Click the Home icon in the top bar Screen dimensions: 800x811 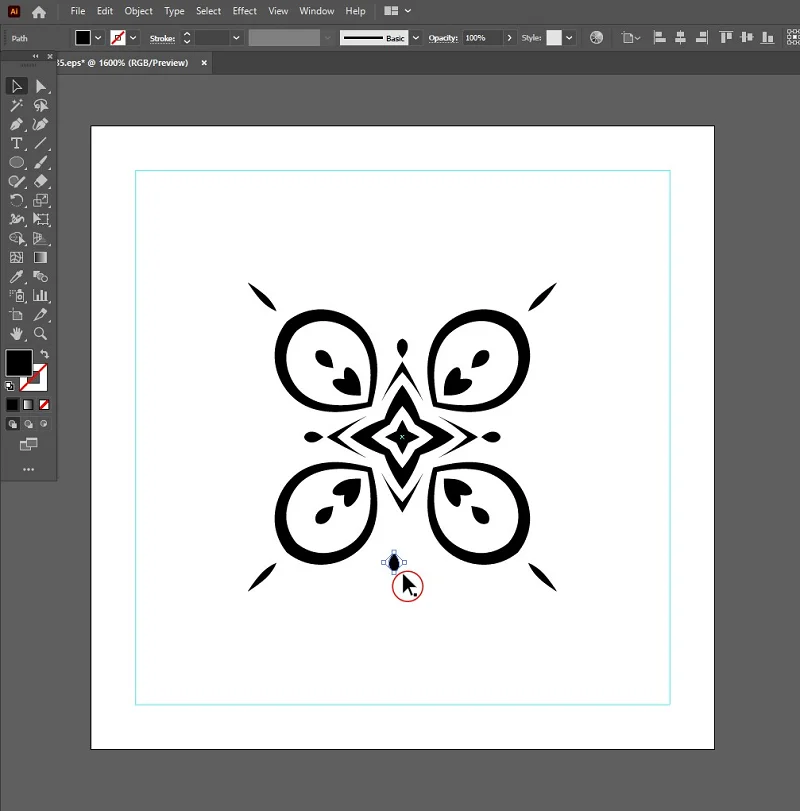[39, 11]
